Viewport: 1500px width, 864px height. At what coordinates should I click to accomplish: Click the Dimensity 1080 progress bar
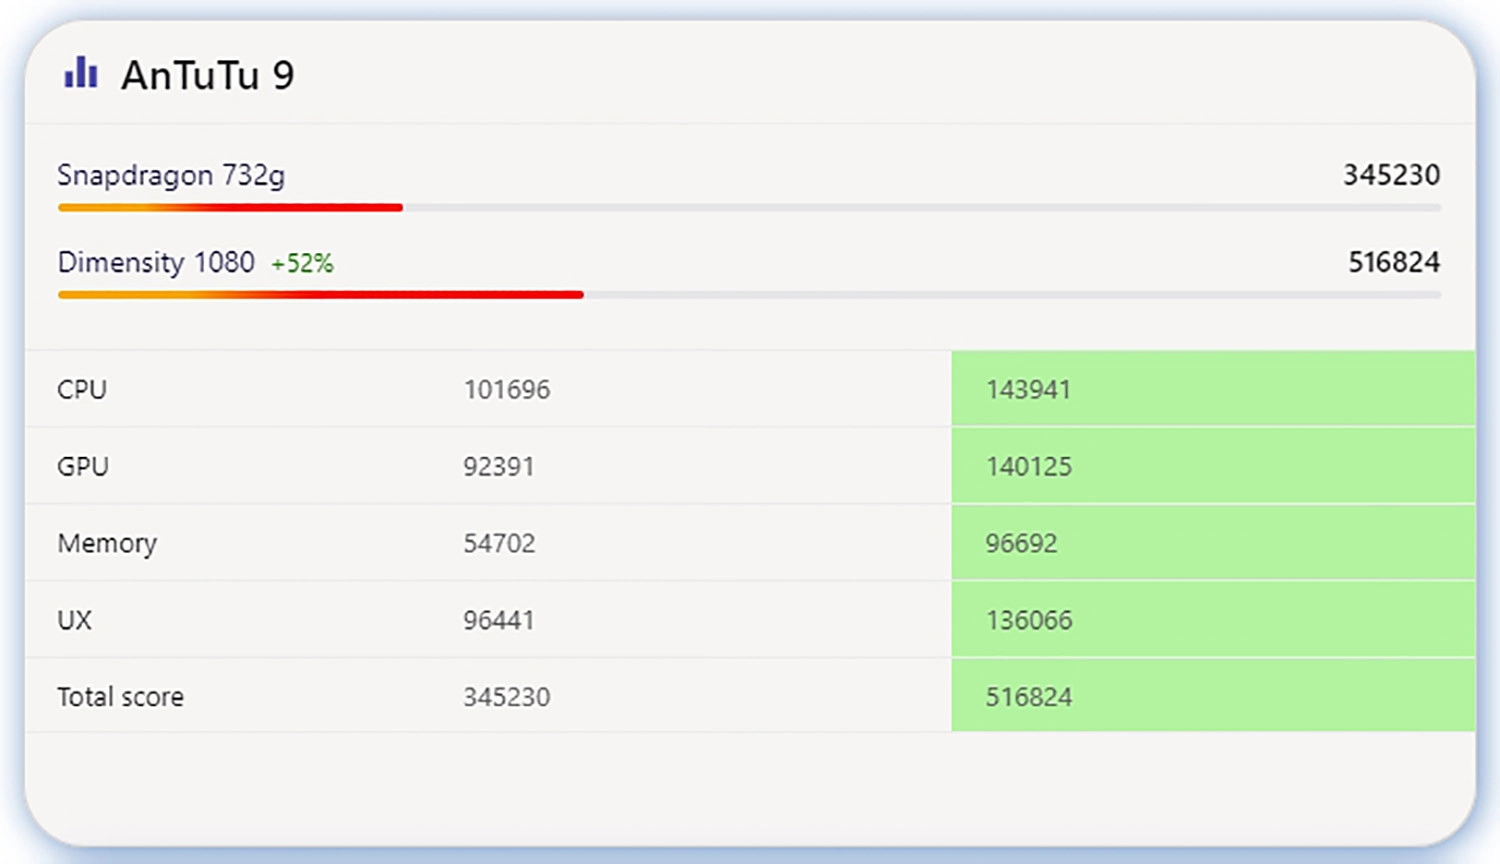coord(749,295)
